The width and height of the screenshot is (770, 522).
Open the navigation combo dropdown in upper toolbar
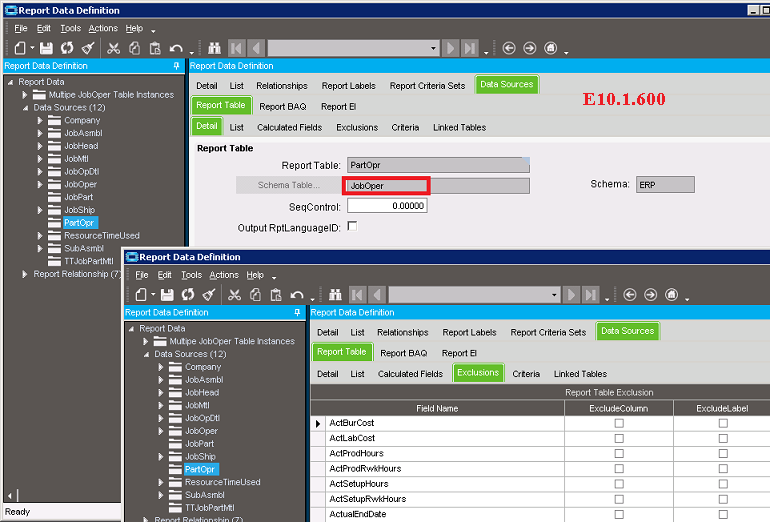(434, 48)
